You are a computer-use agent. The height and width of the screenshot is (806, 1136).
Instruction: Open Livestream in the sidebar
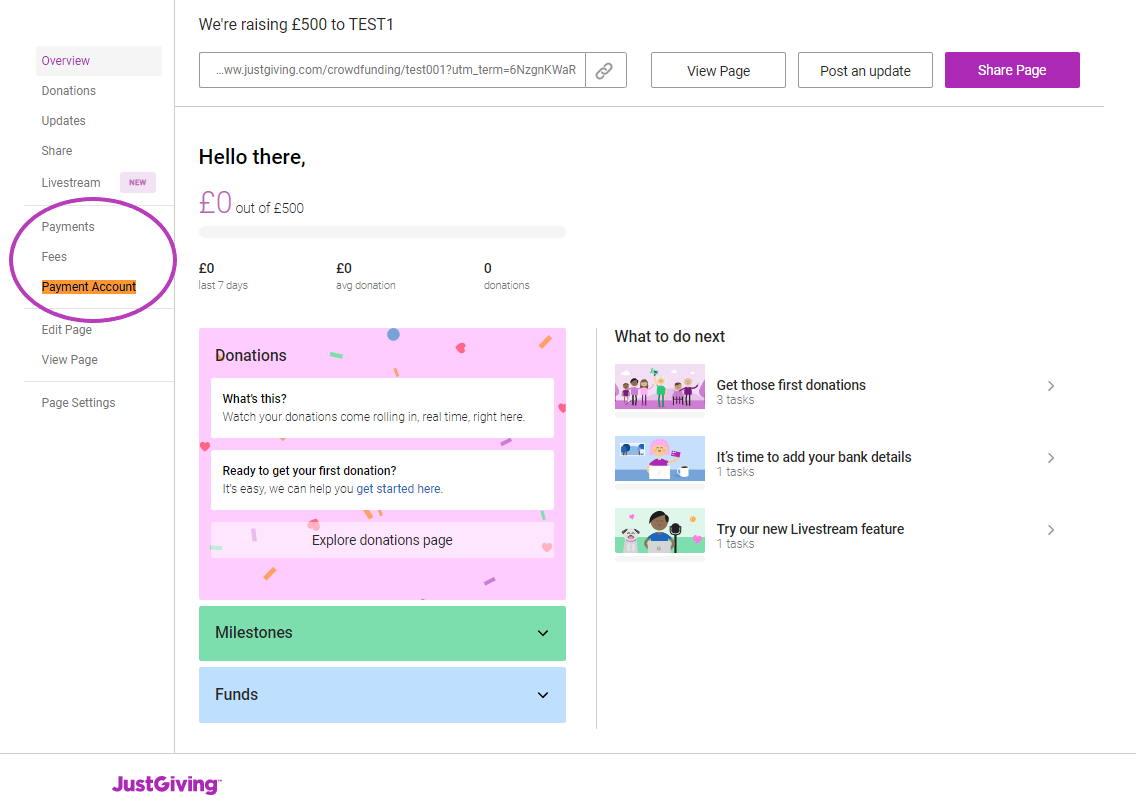coord(71,182)
